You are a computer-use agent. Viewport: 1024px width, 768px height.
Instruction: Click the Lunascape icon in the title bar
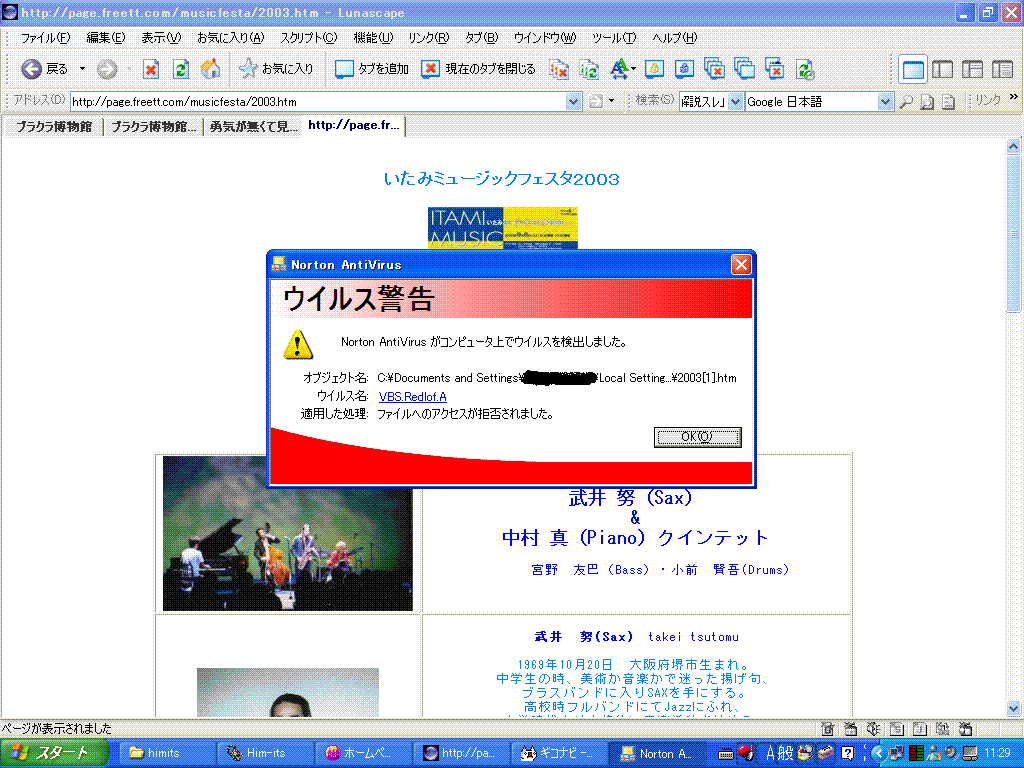click(9, 12)
